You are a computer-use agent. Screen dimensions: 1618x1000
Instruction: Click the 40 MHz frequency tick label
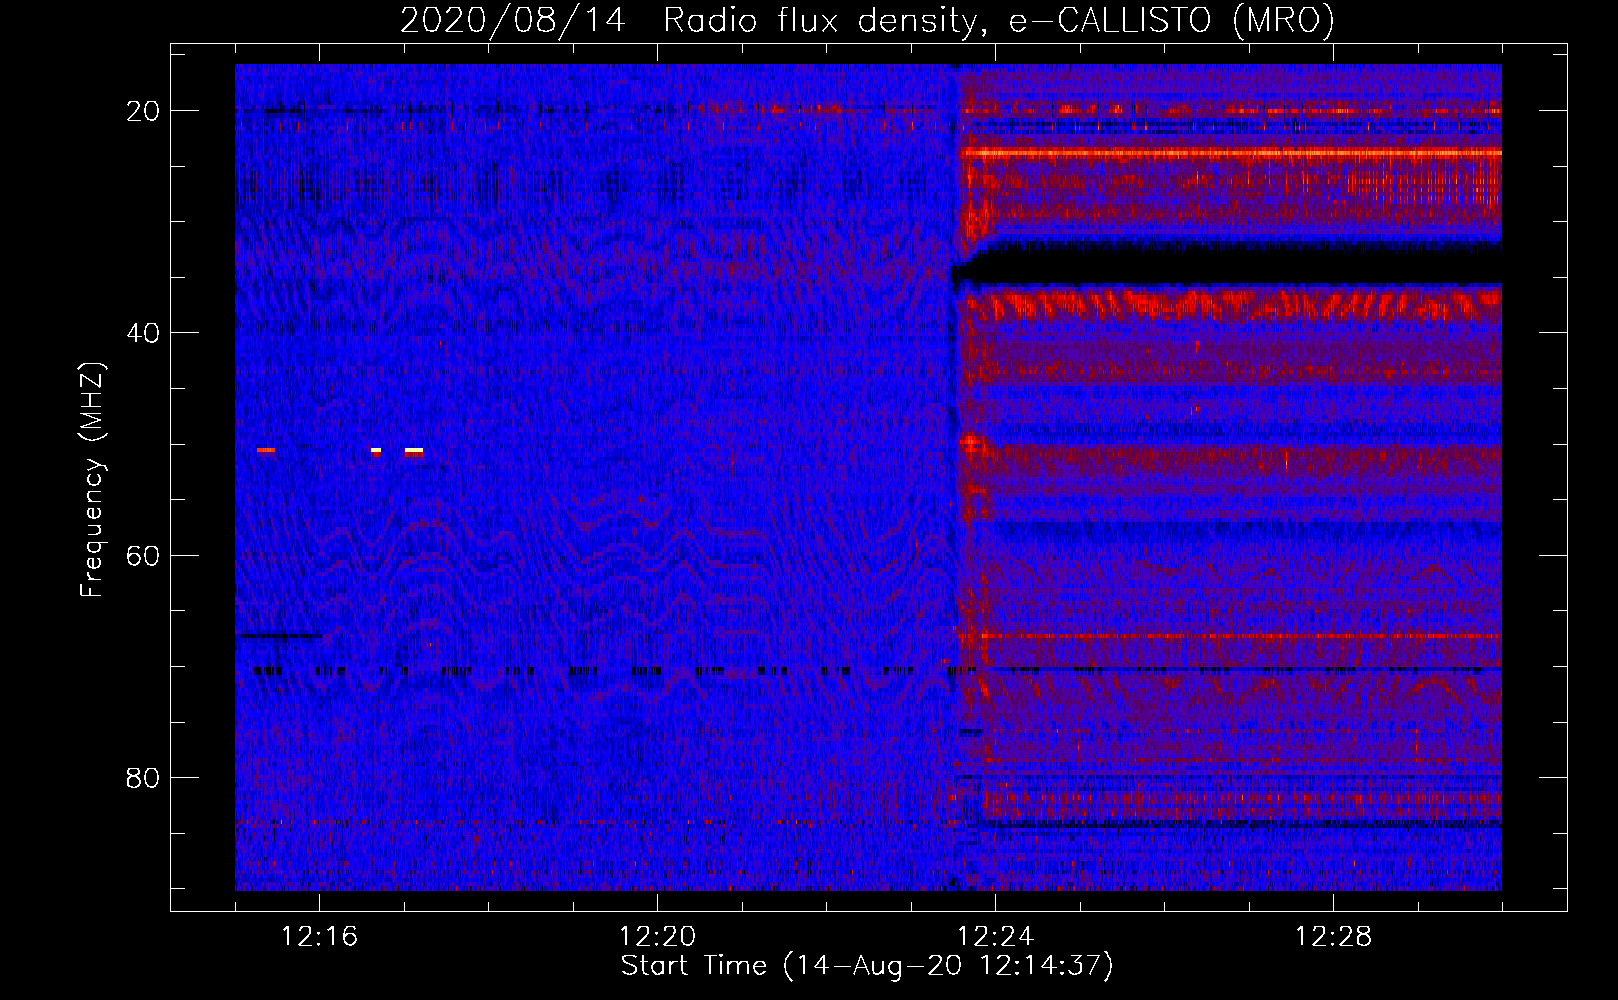(143, 333)
